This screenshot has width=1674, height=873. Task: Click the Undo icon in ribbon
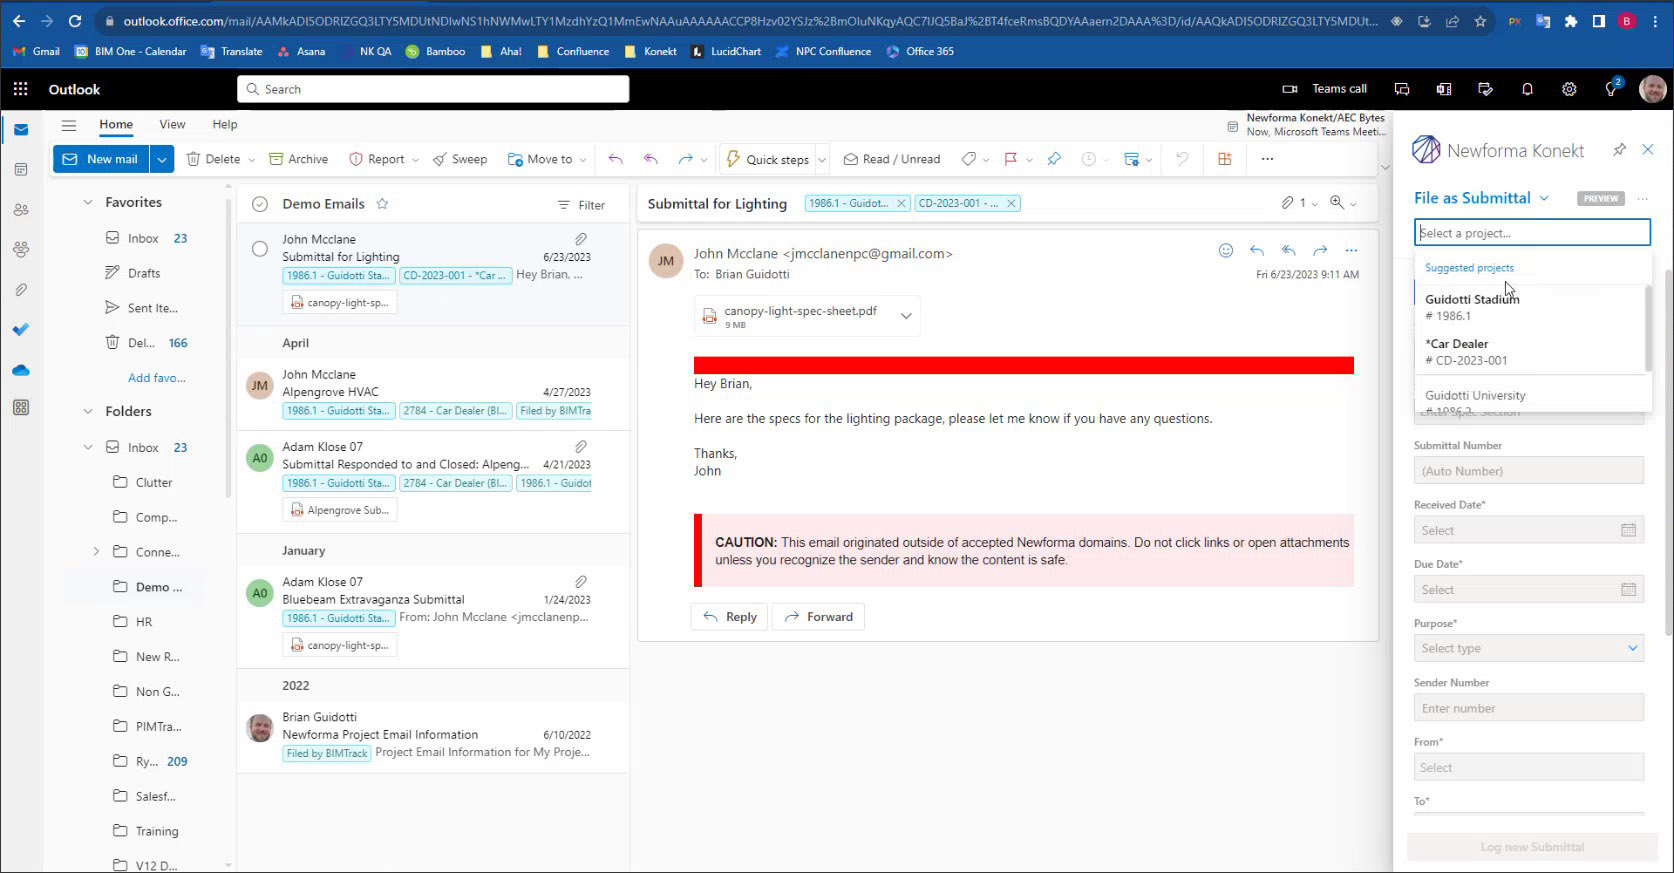1182,159
